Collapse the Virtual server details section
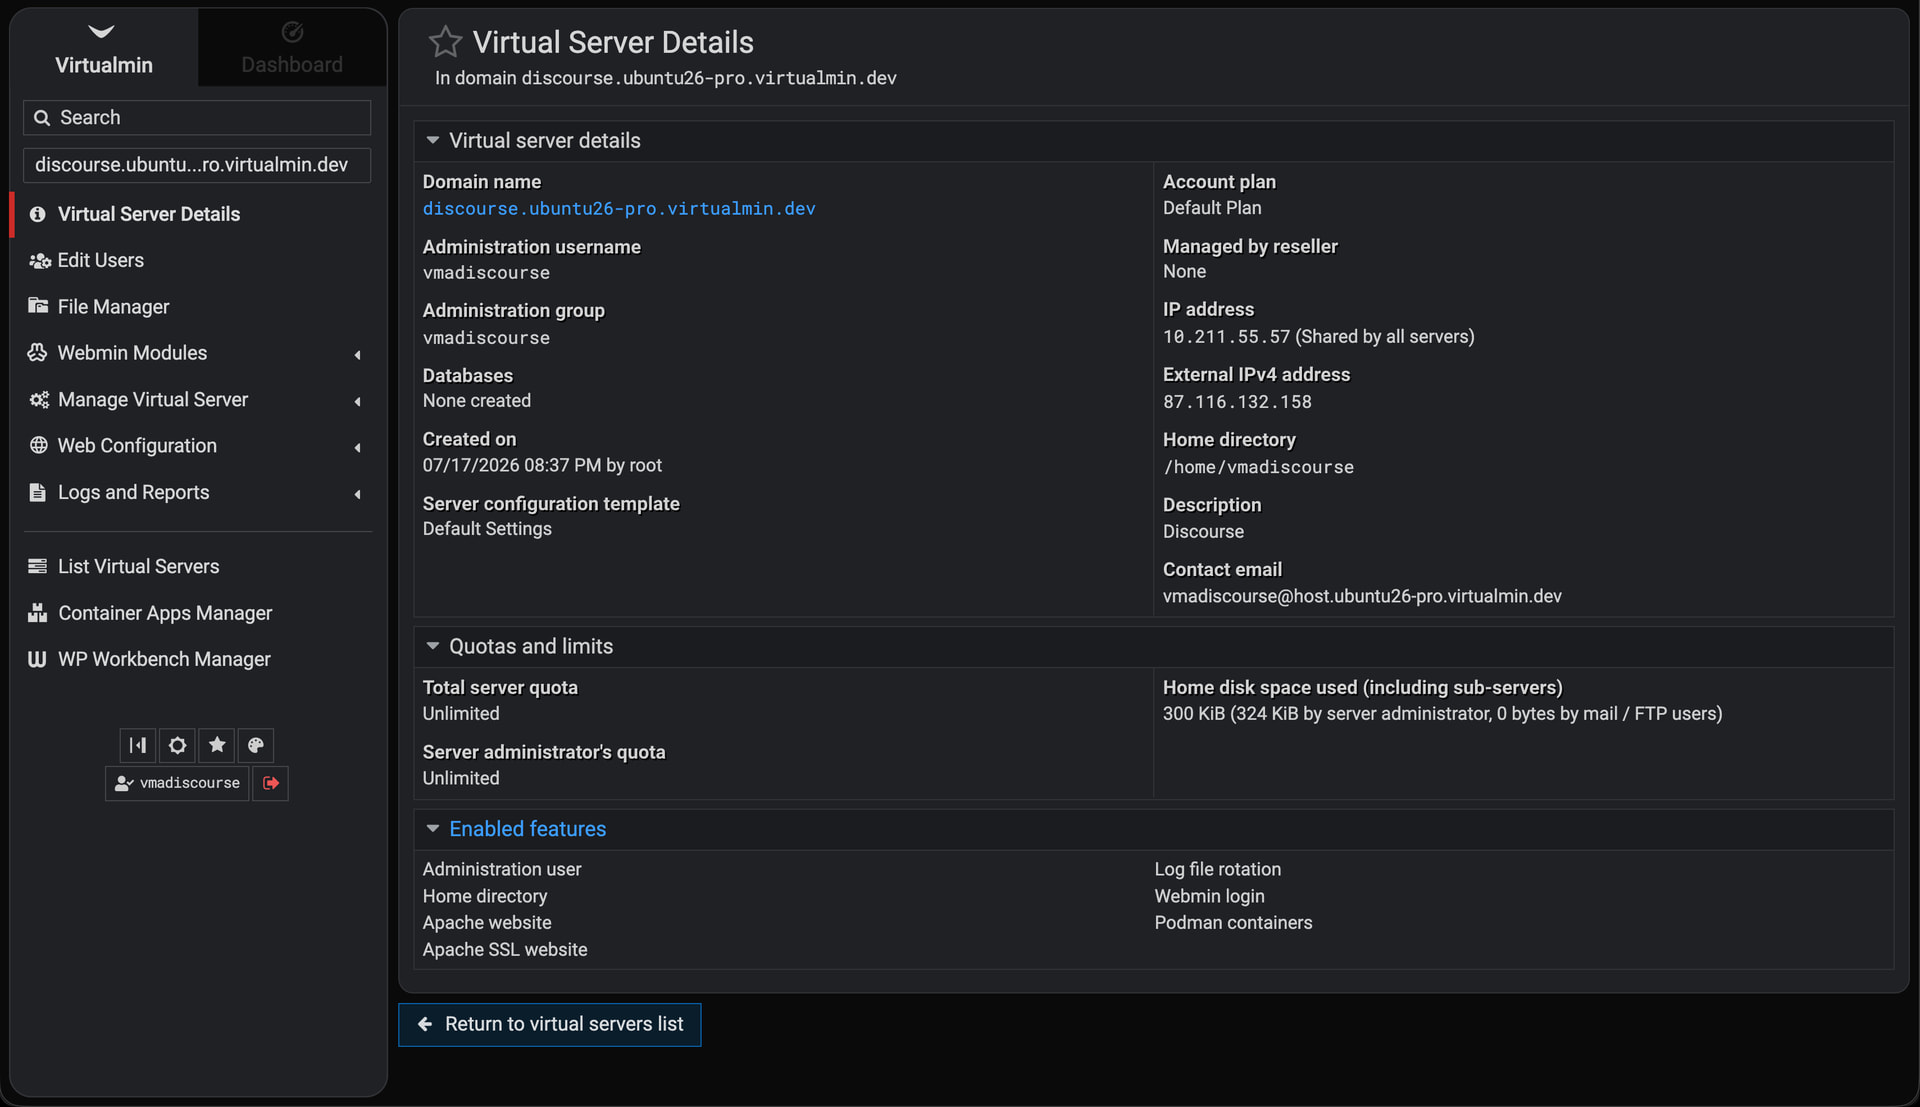 (433, 141)
